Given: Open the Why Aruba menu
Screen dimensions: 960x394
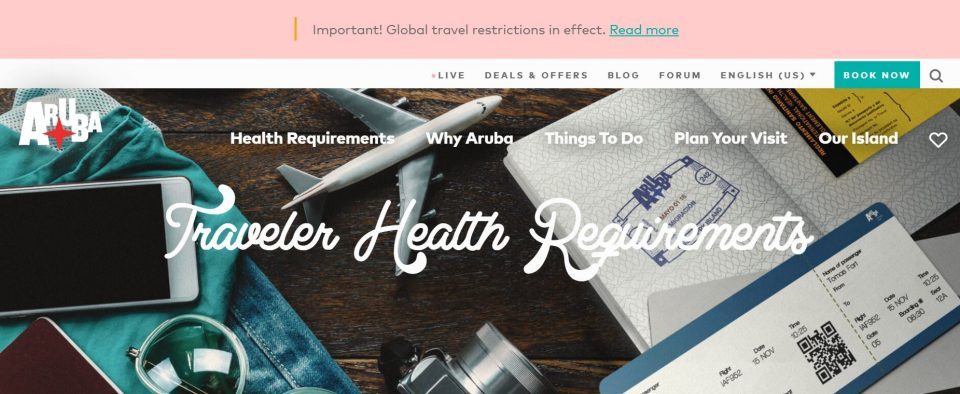Looking at the screenshot, I should [x=470, y=138].
